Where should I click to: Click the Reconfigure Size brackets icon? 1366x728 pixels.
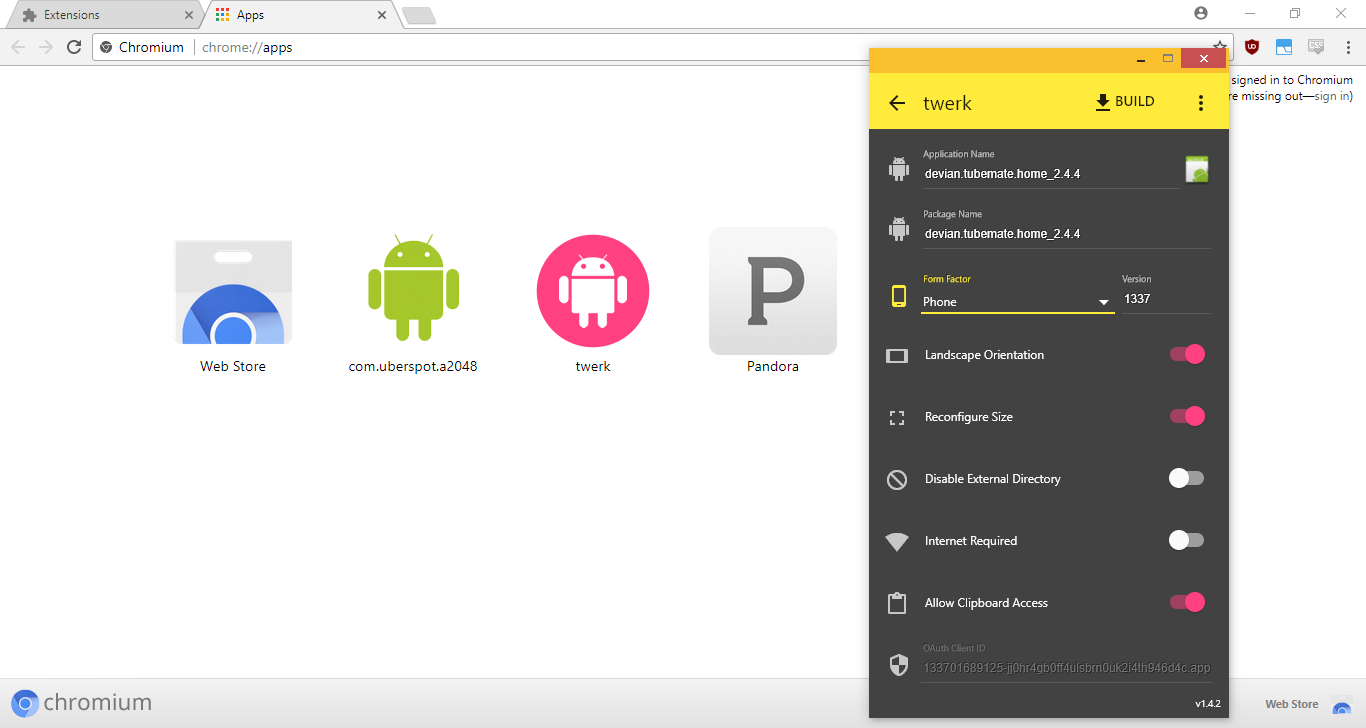[897, 417]
